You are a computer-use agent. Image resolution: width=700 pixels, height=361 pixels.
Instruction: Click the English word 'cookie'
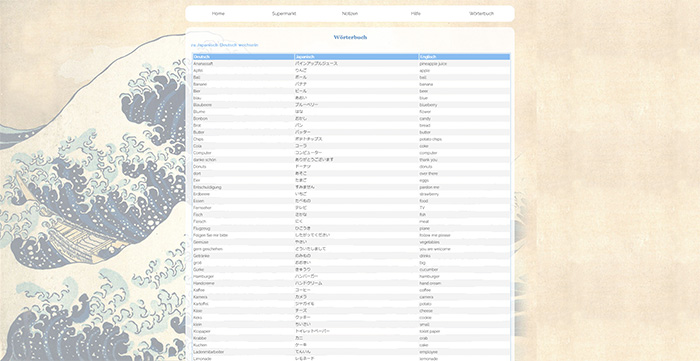coord(425,318)
